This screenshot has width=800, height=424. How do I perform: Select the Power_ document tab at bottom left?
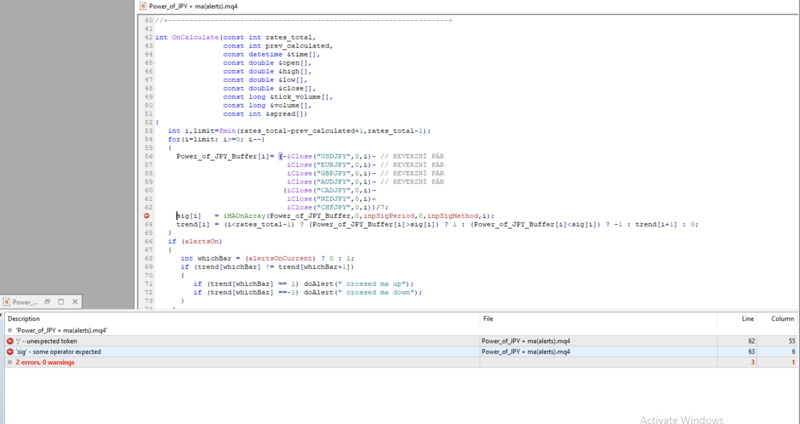(x=25, y=301)
